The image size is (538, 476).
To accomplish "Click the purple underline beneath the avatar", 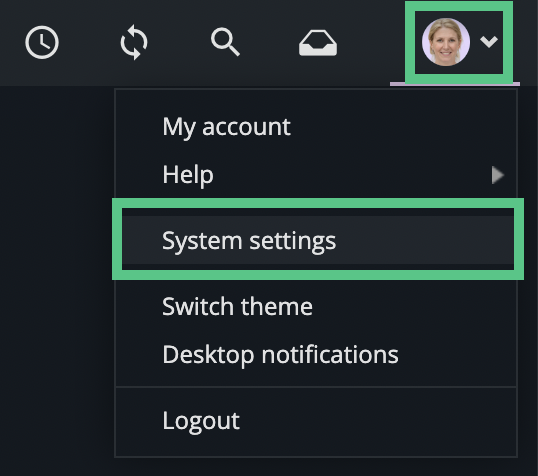I will pos(455,84).
